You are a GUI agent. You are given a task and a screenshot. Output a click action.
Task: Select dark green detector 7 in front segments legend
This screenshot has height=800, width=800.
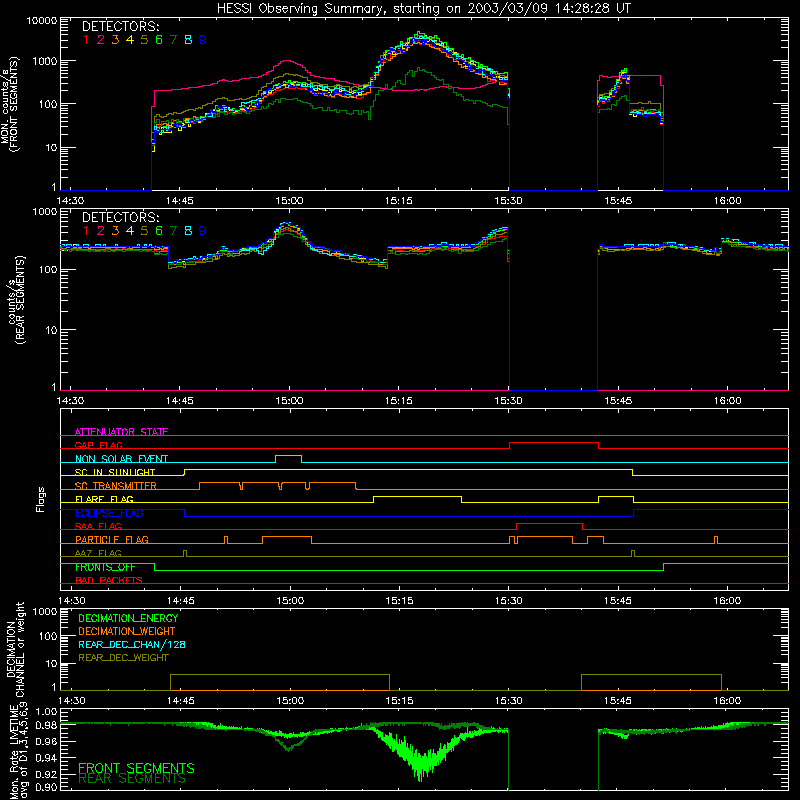[x=173, y=40]
